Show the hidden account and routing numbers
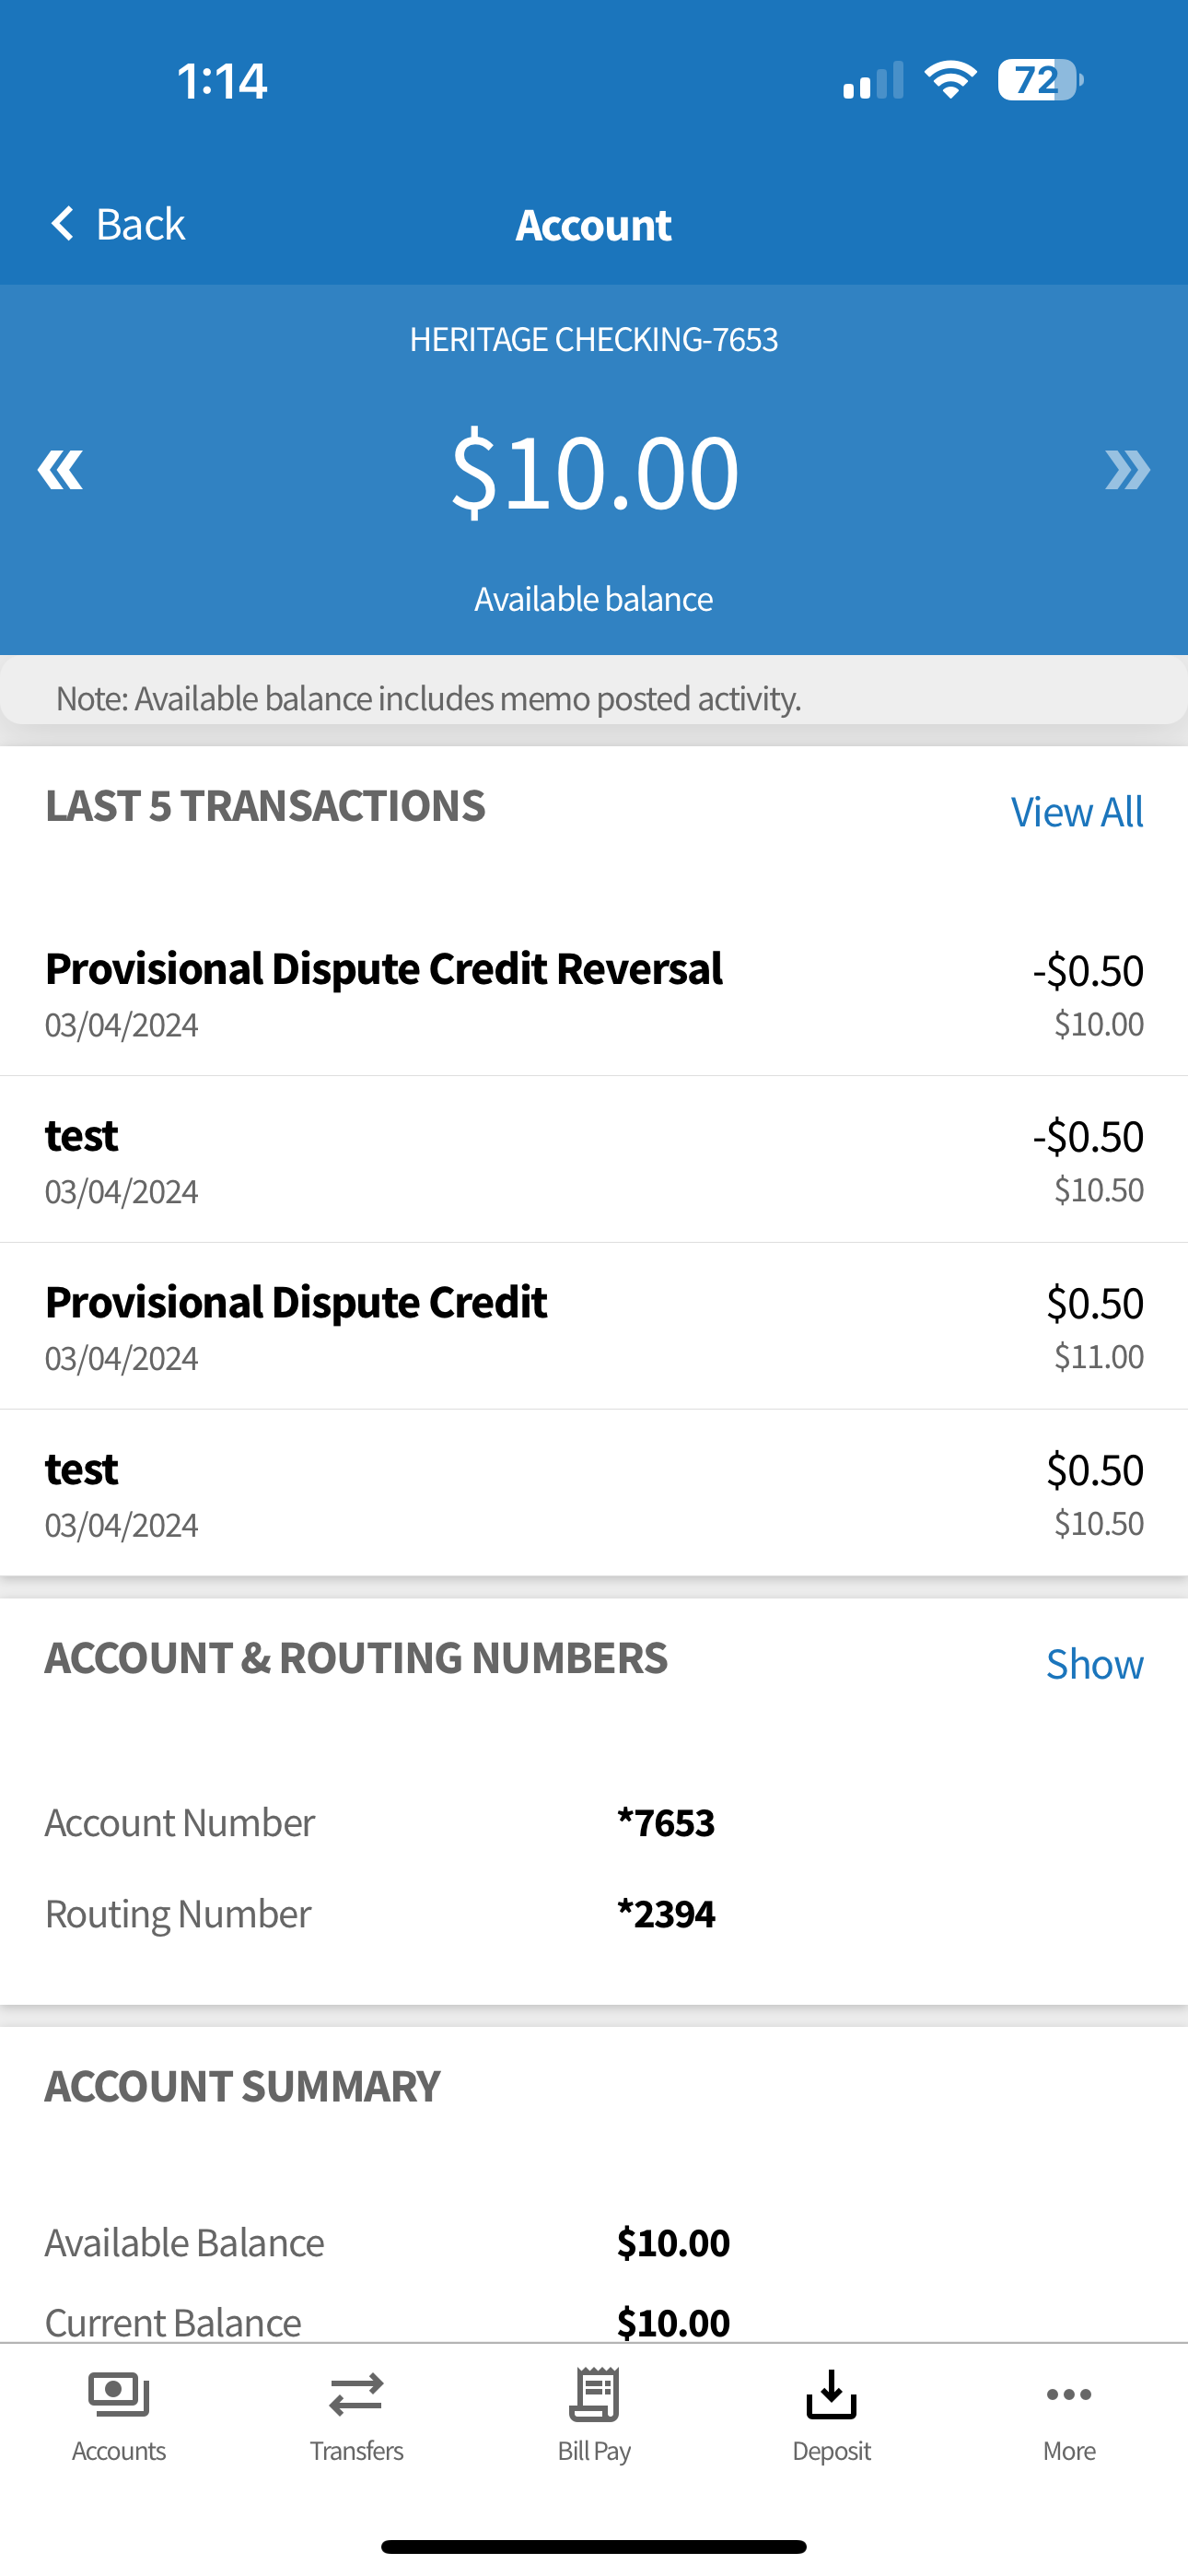The width and height of the screenshot is (1188, 2576). coord(1094,1664)
